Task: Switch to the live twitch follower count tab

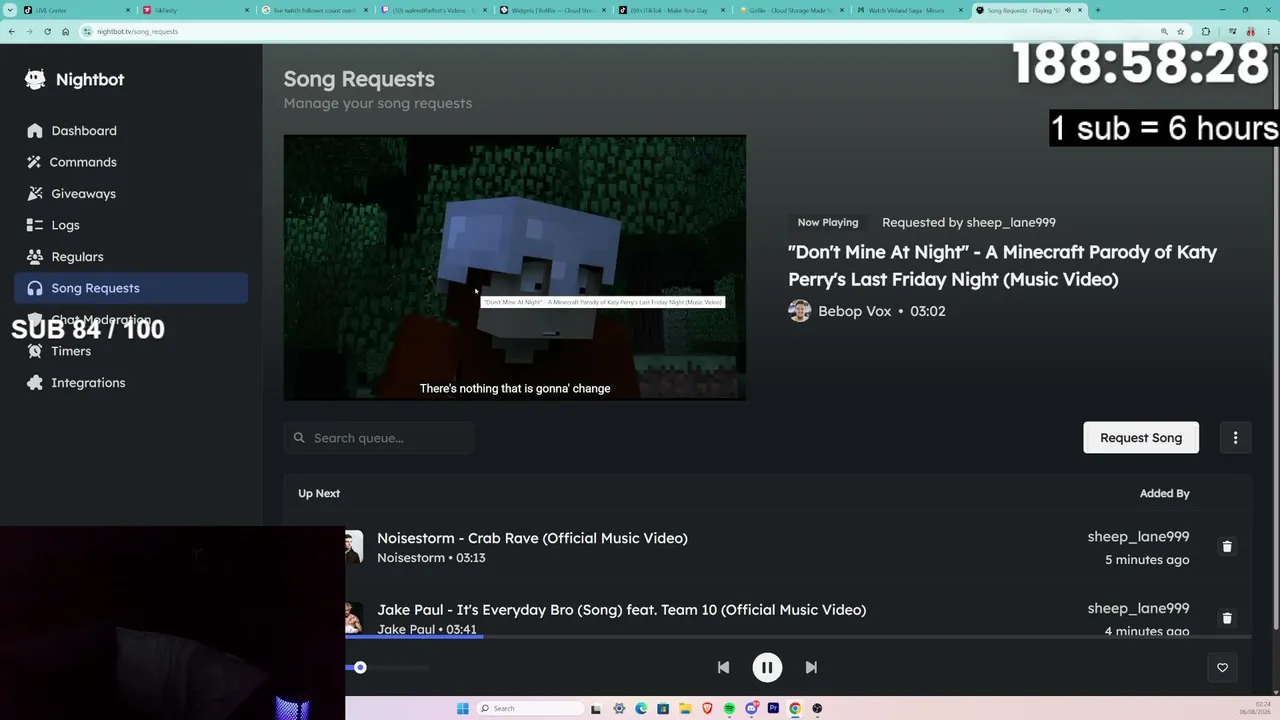Action: point(313,10)
